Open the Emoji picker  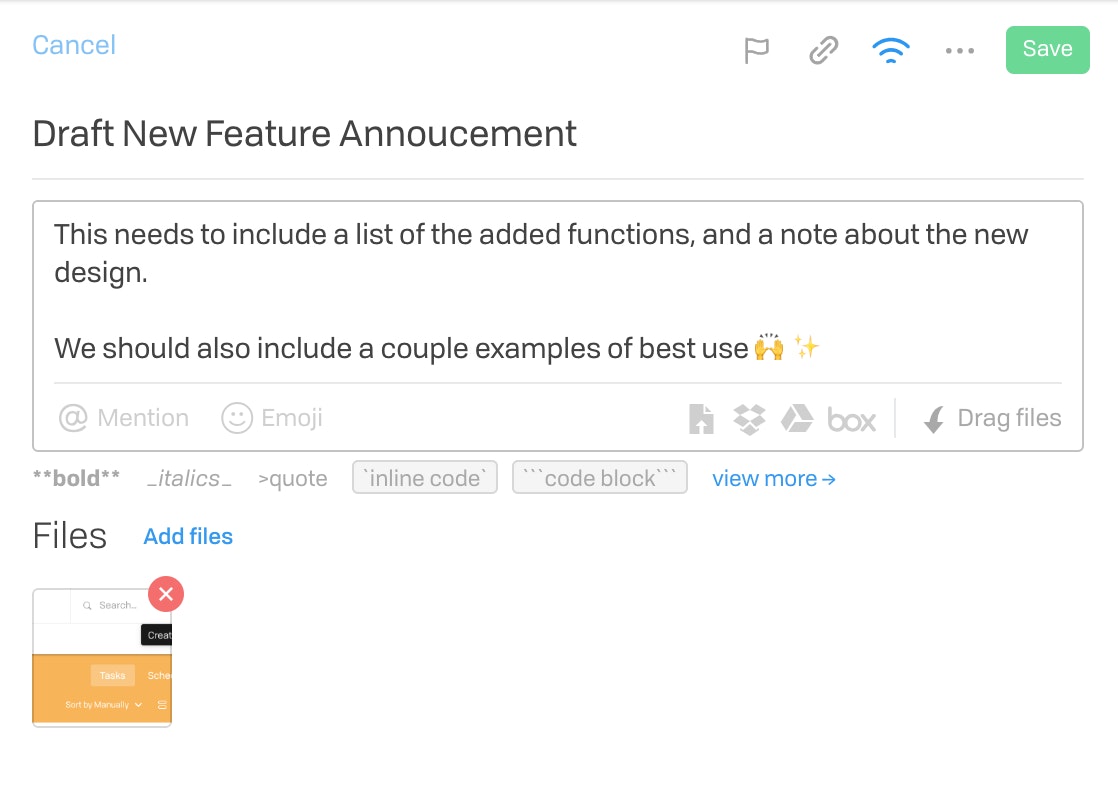272,418
